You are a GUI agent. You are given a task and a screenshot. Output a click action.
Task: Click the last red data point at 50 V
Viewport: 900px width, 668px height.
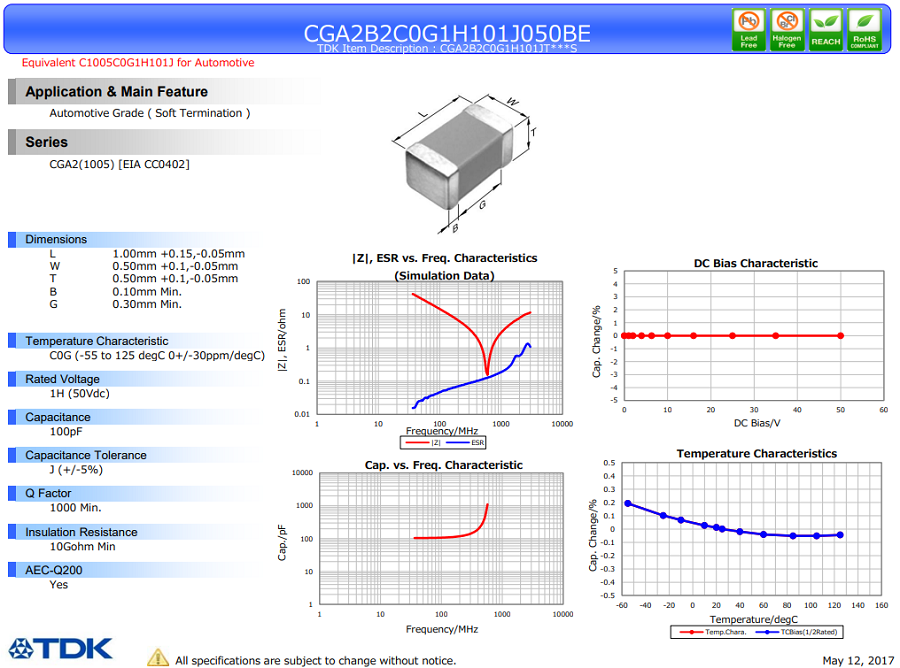point(840,336)
